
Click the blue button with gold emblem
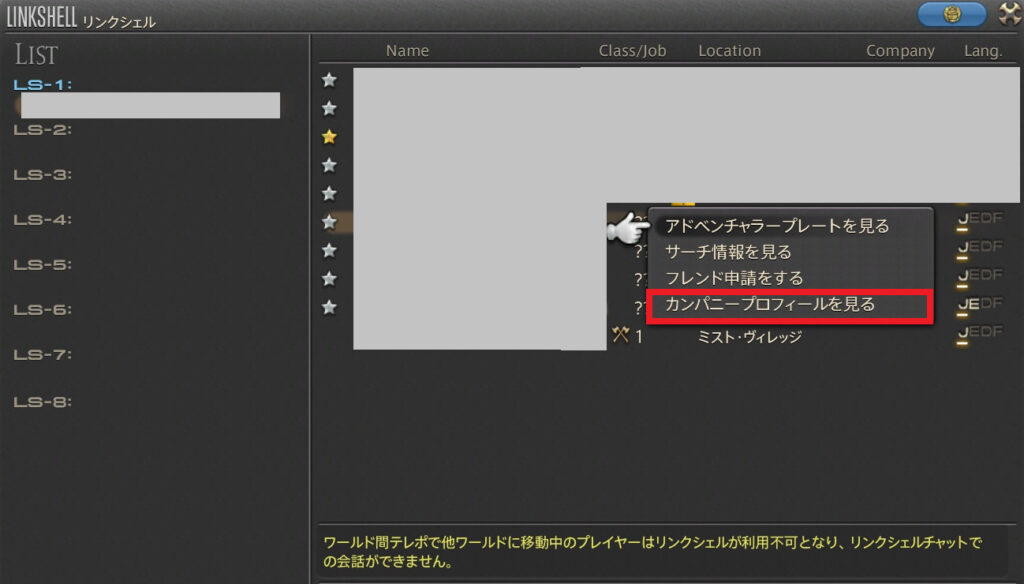952,14
